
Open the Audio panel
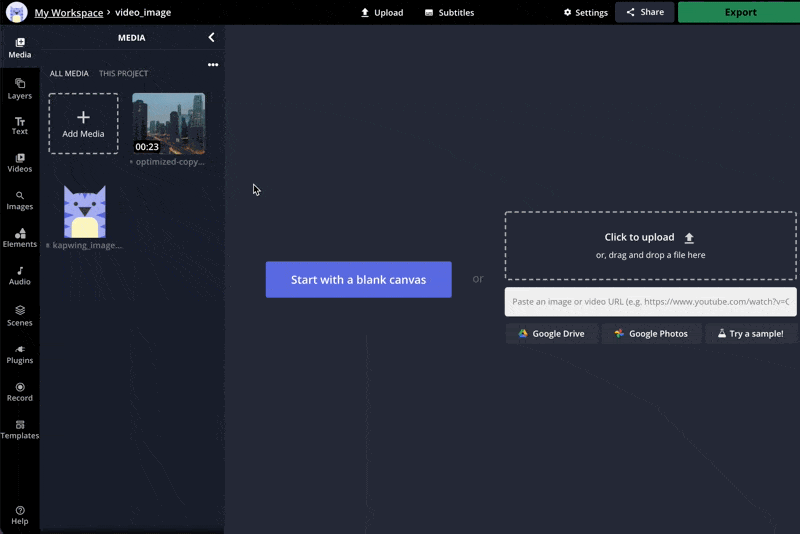click(x=19, y=275)
